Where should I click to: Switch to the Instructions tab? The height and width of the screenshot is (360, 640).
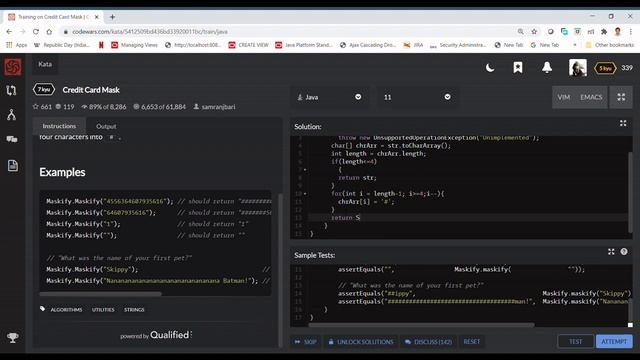[59, 126]
